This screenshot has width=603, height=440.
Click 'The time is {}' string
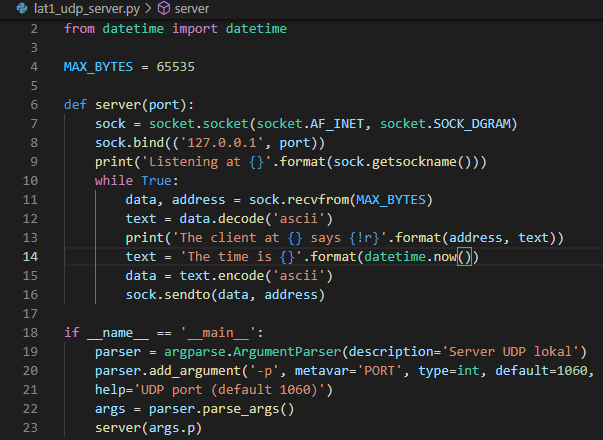tap(241, 257)
